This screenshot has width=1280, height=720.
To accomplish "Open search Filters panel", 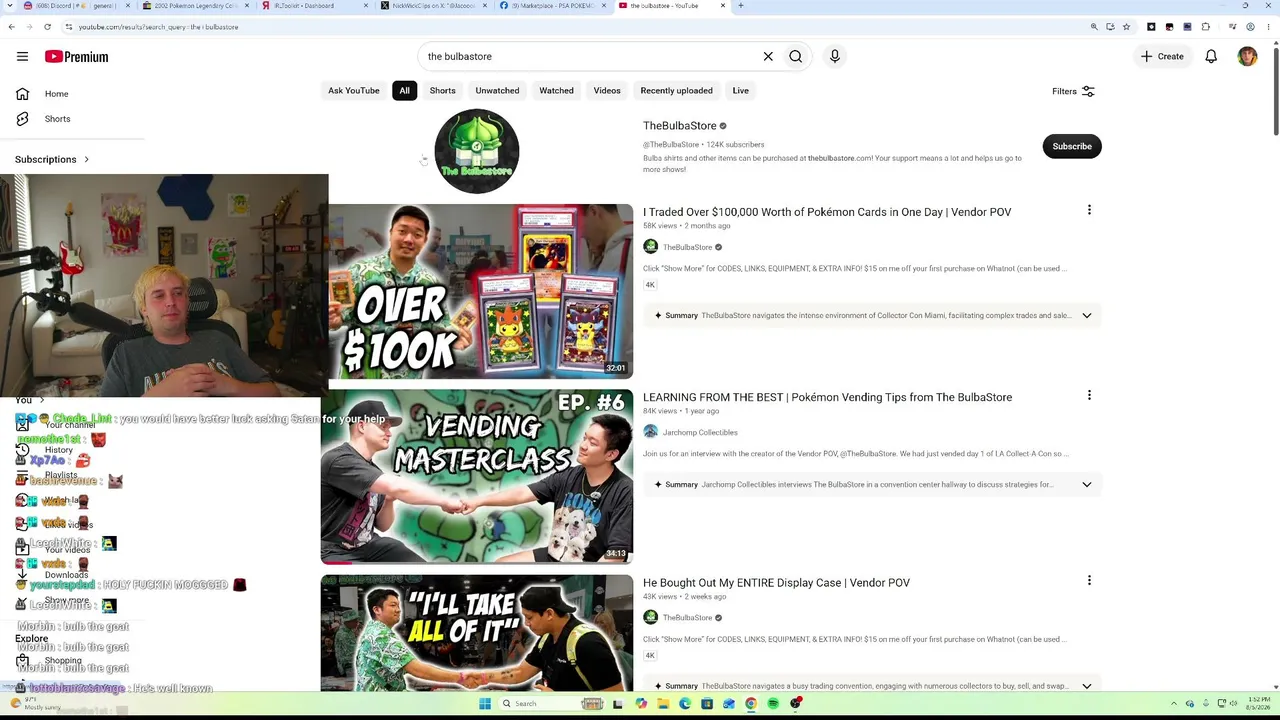I will point(1073,91).
